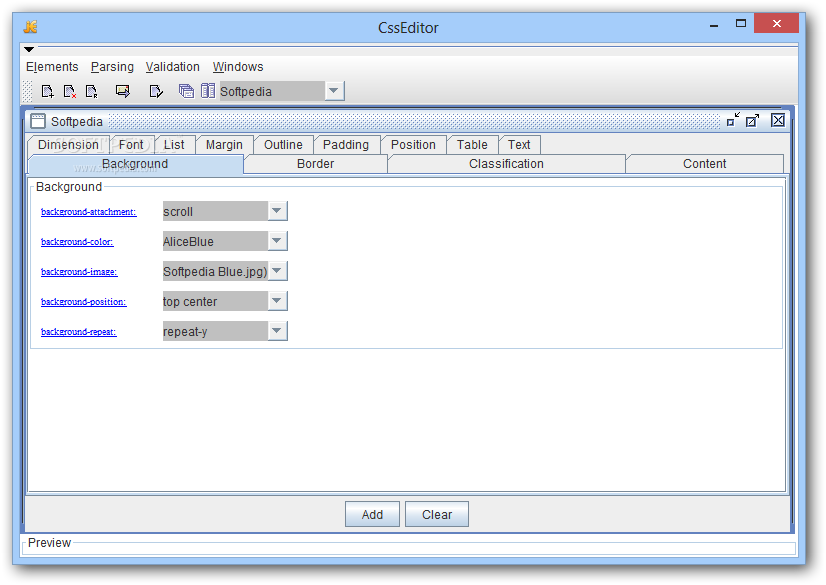Switch to the Border tab
The image size is (826, 585).
[x=316, y=164]
